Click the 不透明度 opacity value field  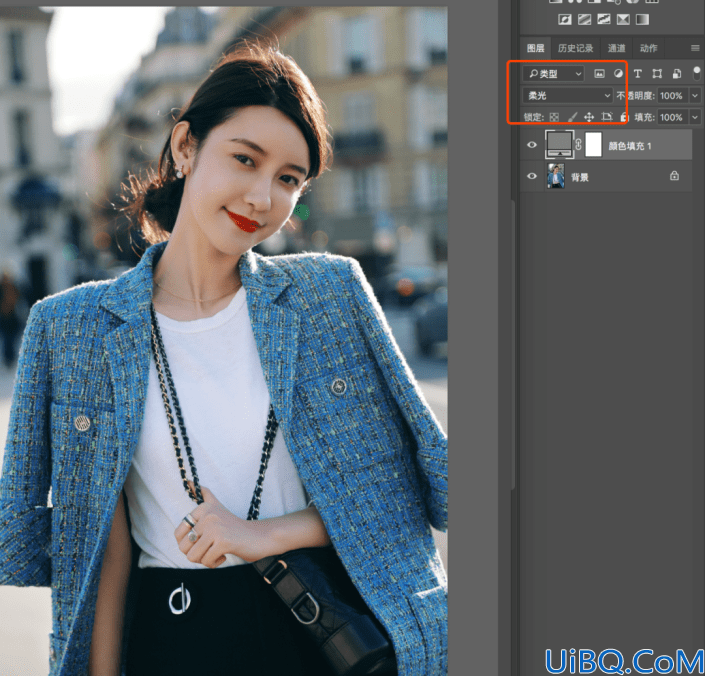click(673, 95)
